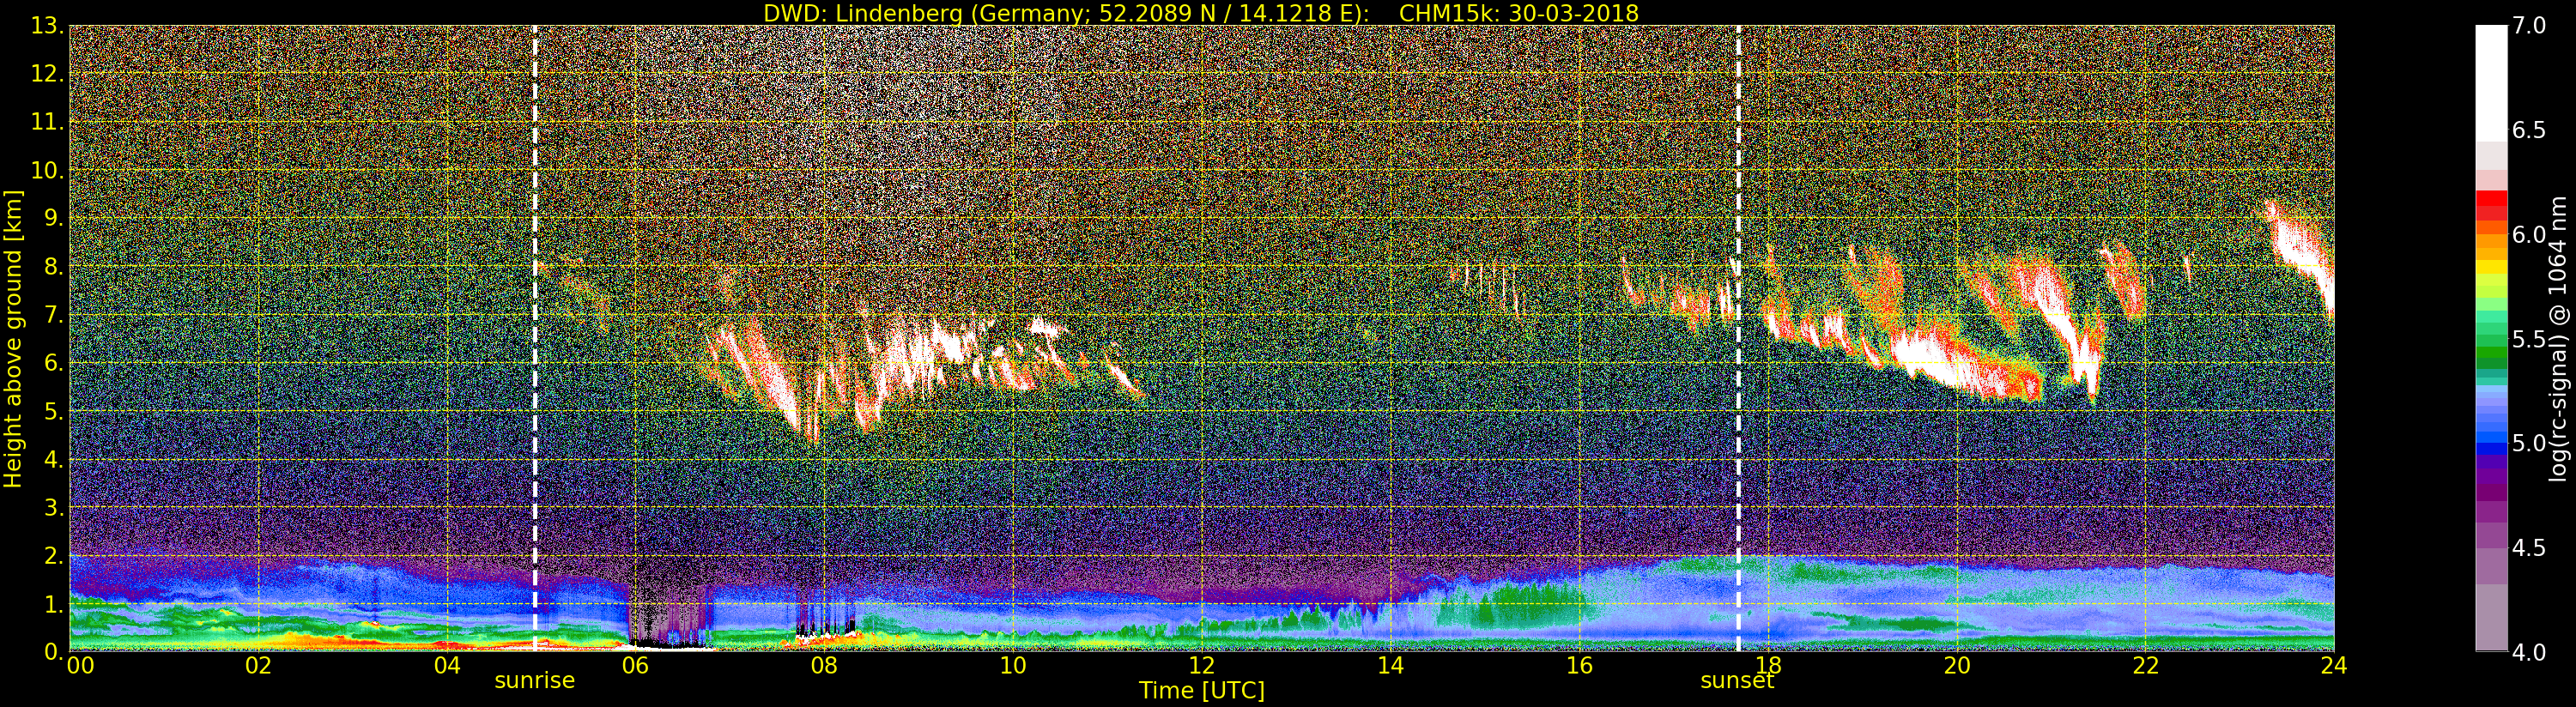Click the '4.0' colorbar tick

[x=2529, y=652]
